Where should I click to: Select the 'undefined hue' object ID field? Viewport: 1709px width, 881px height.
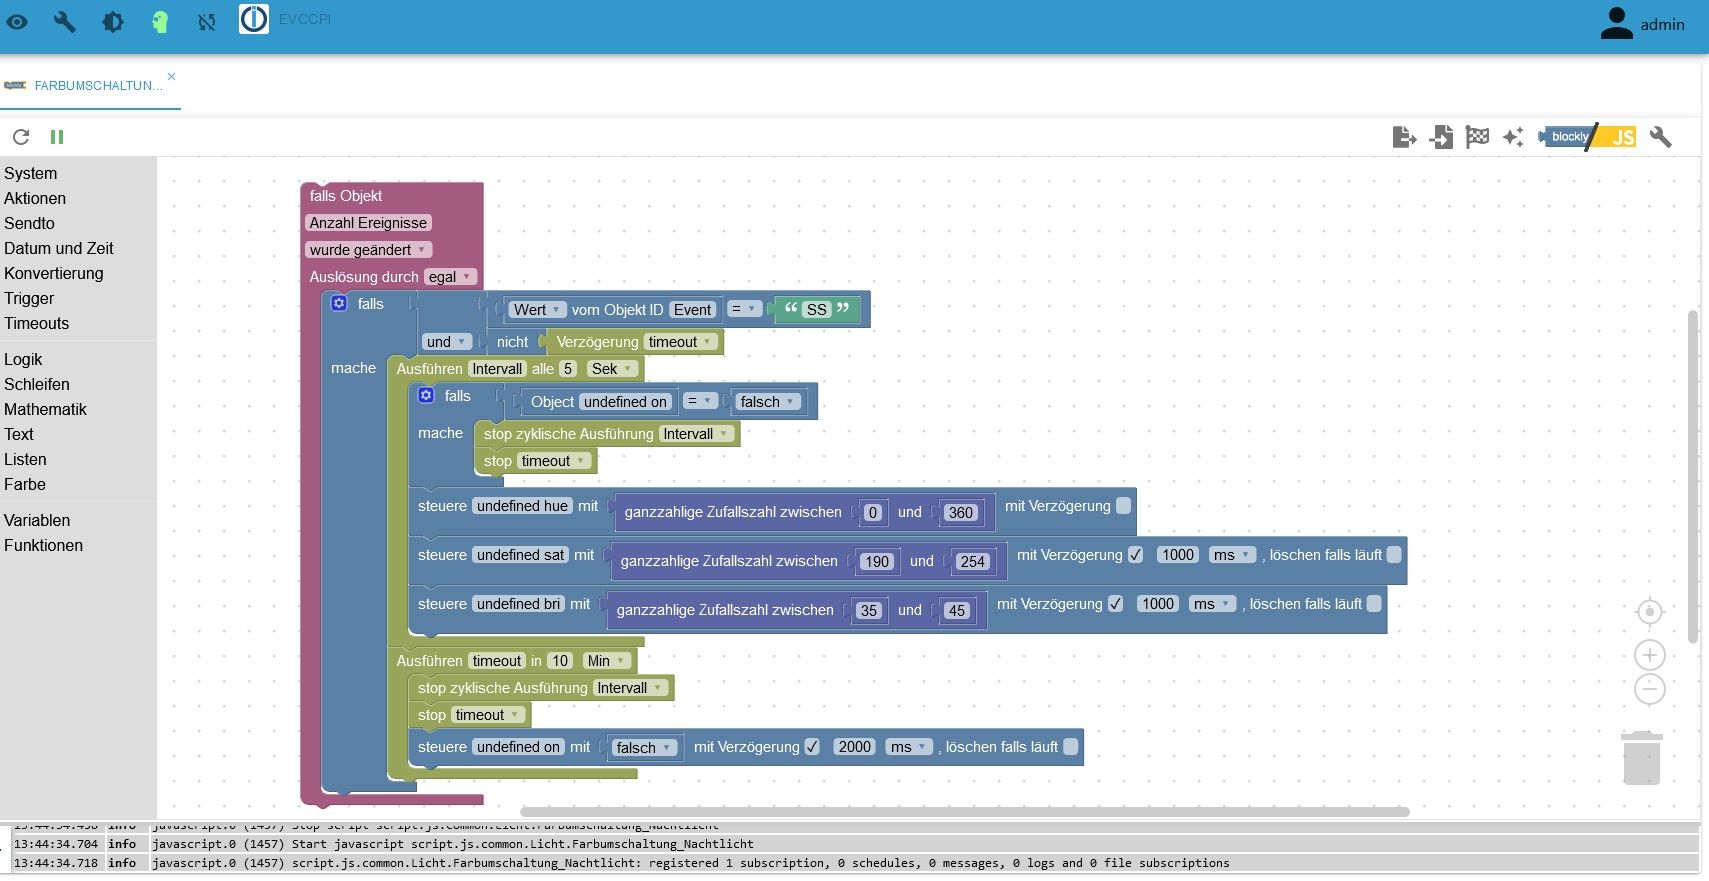pos(522,506)
